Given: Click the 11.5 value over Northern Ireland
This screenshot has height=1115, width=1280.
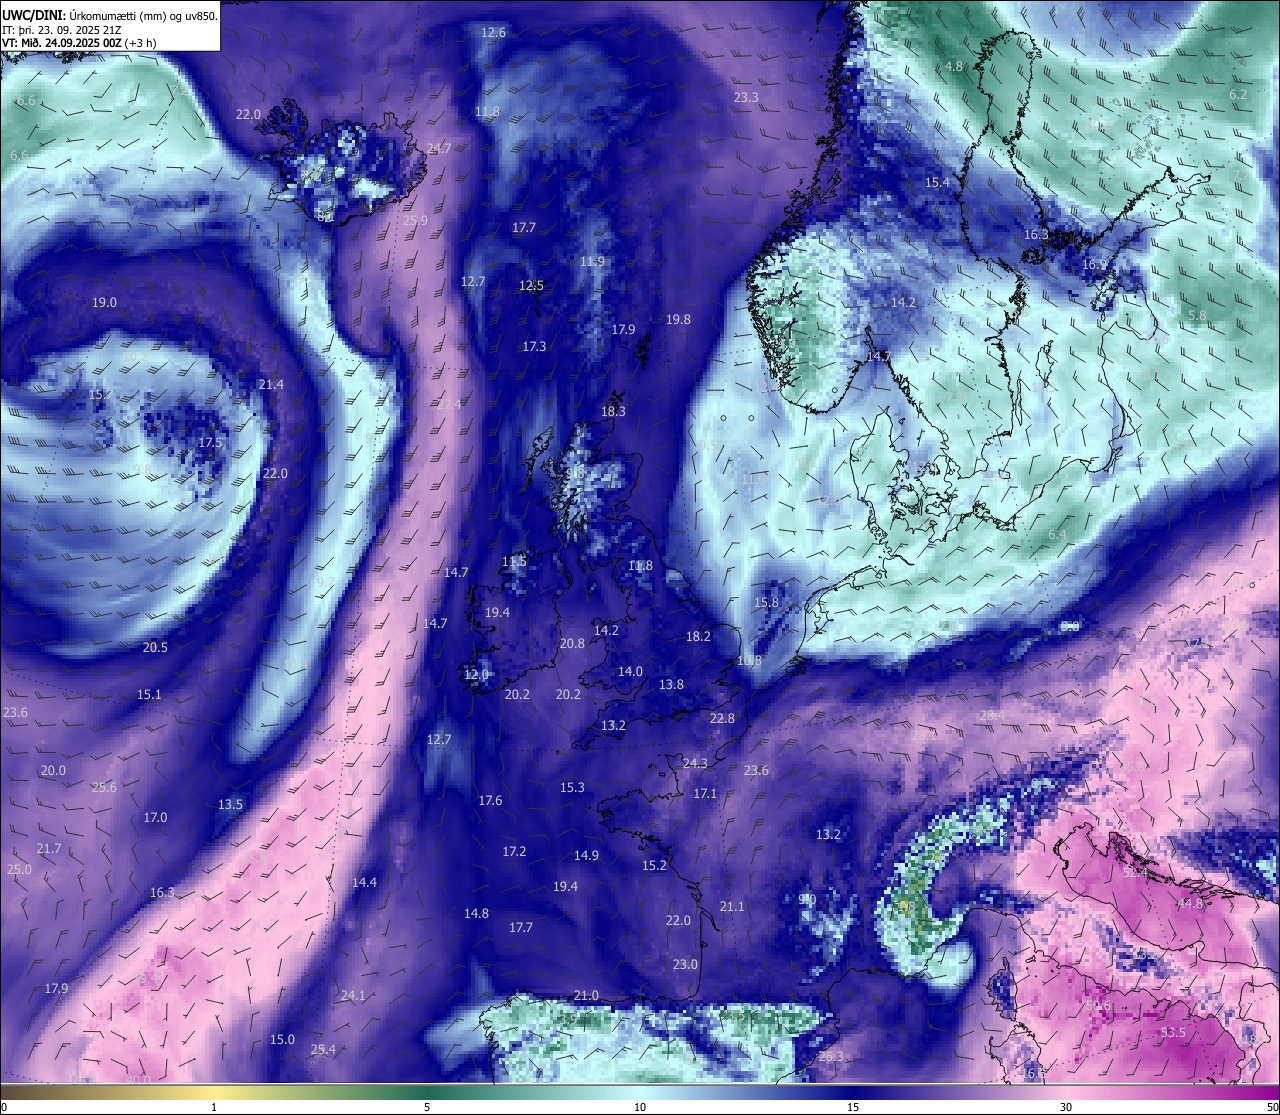Looking at the screenshot, I should (x=514, y=562).
